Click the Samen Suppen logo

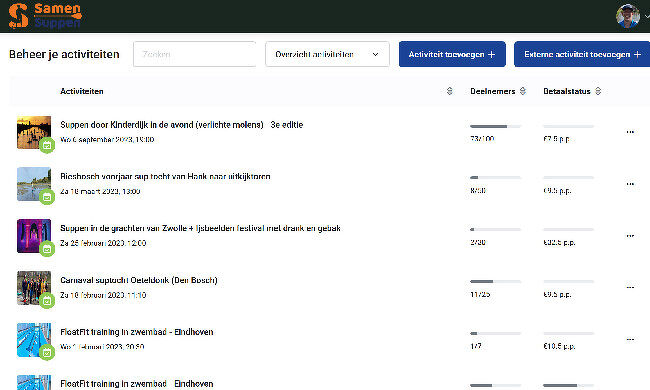tap(45, 16)
